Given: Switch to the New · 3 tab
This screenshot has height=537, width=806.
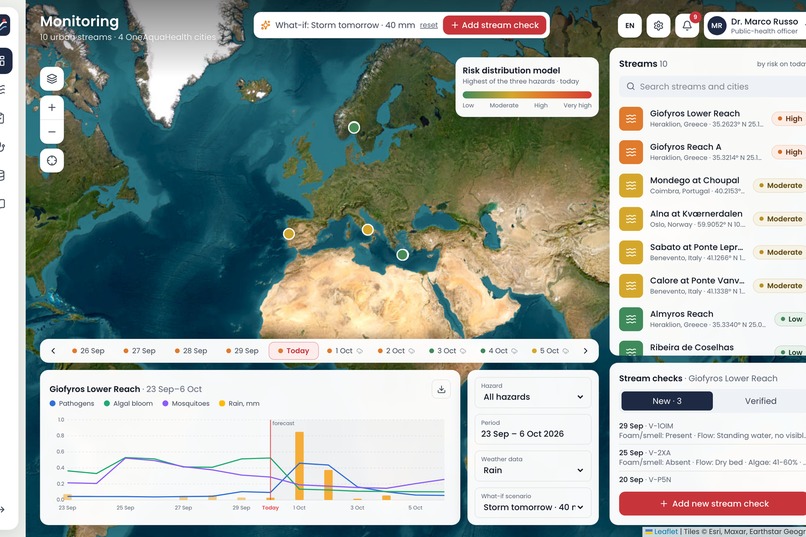Looking at the screenshot, I should pos(667,401).
